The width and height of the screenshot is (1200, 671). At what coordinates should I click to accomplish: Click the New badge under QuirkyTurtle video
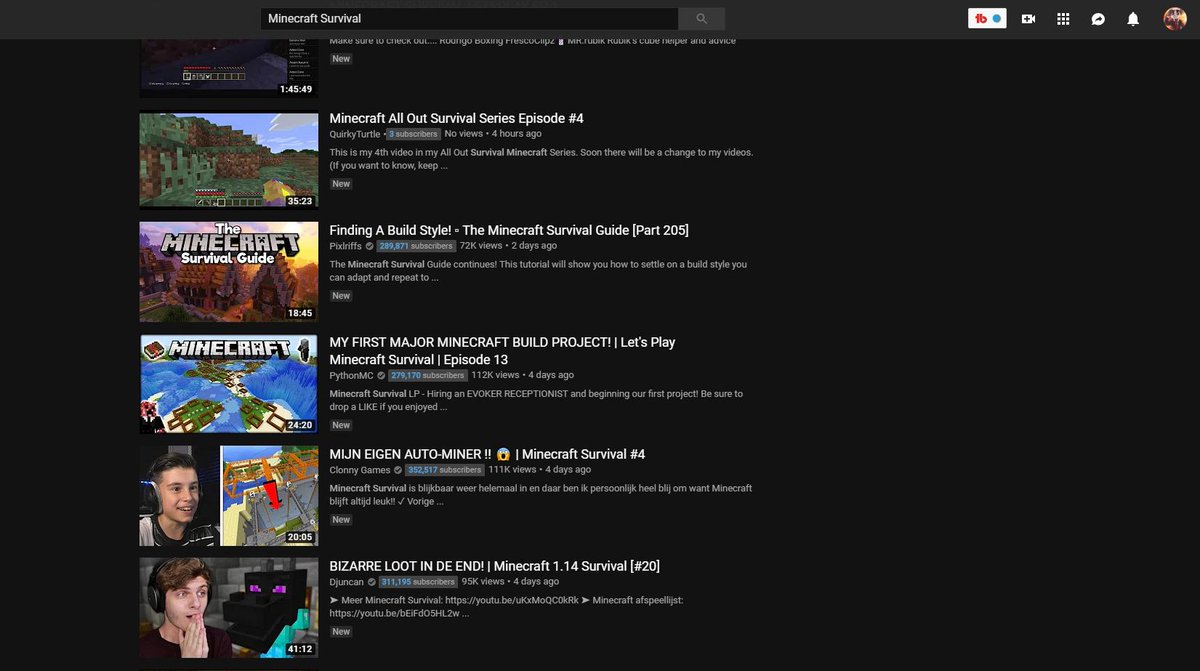coord(341,184)
